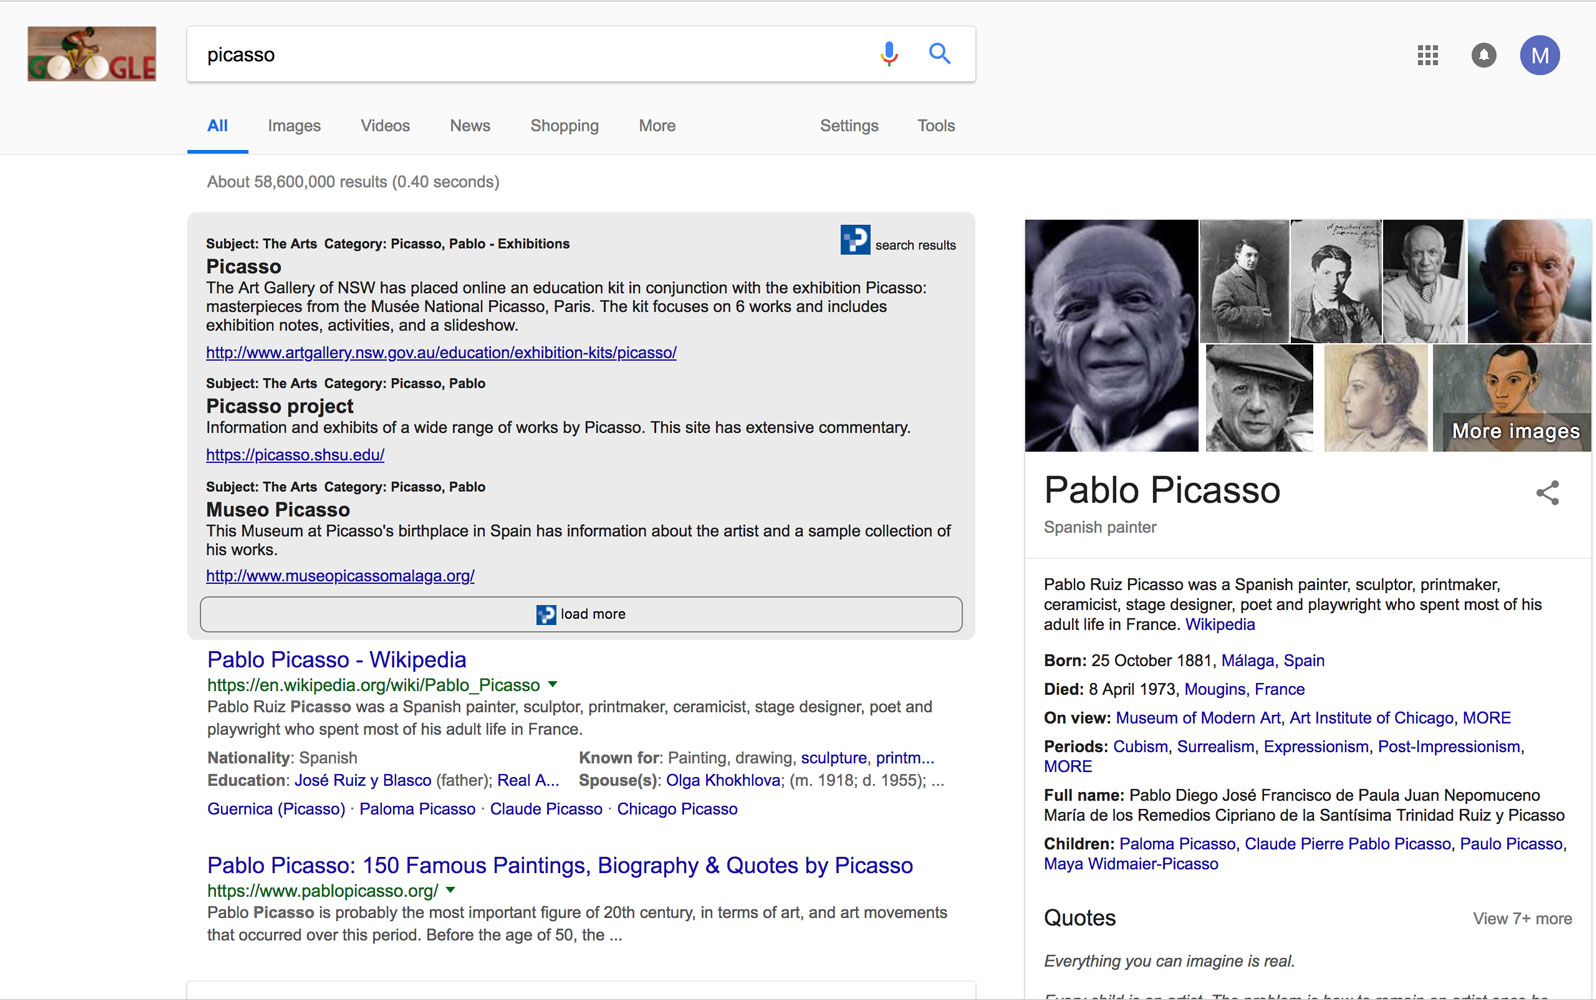Image resolution: width=1596 pixels, height=1000 pixels.
Task: Open the Maya Widmaier-Picasso link
Action: (1131, 864)
